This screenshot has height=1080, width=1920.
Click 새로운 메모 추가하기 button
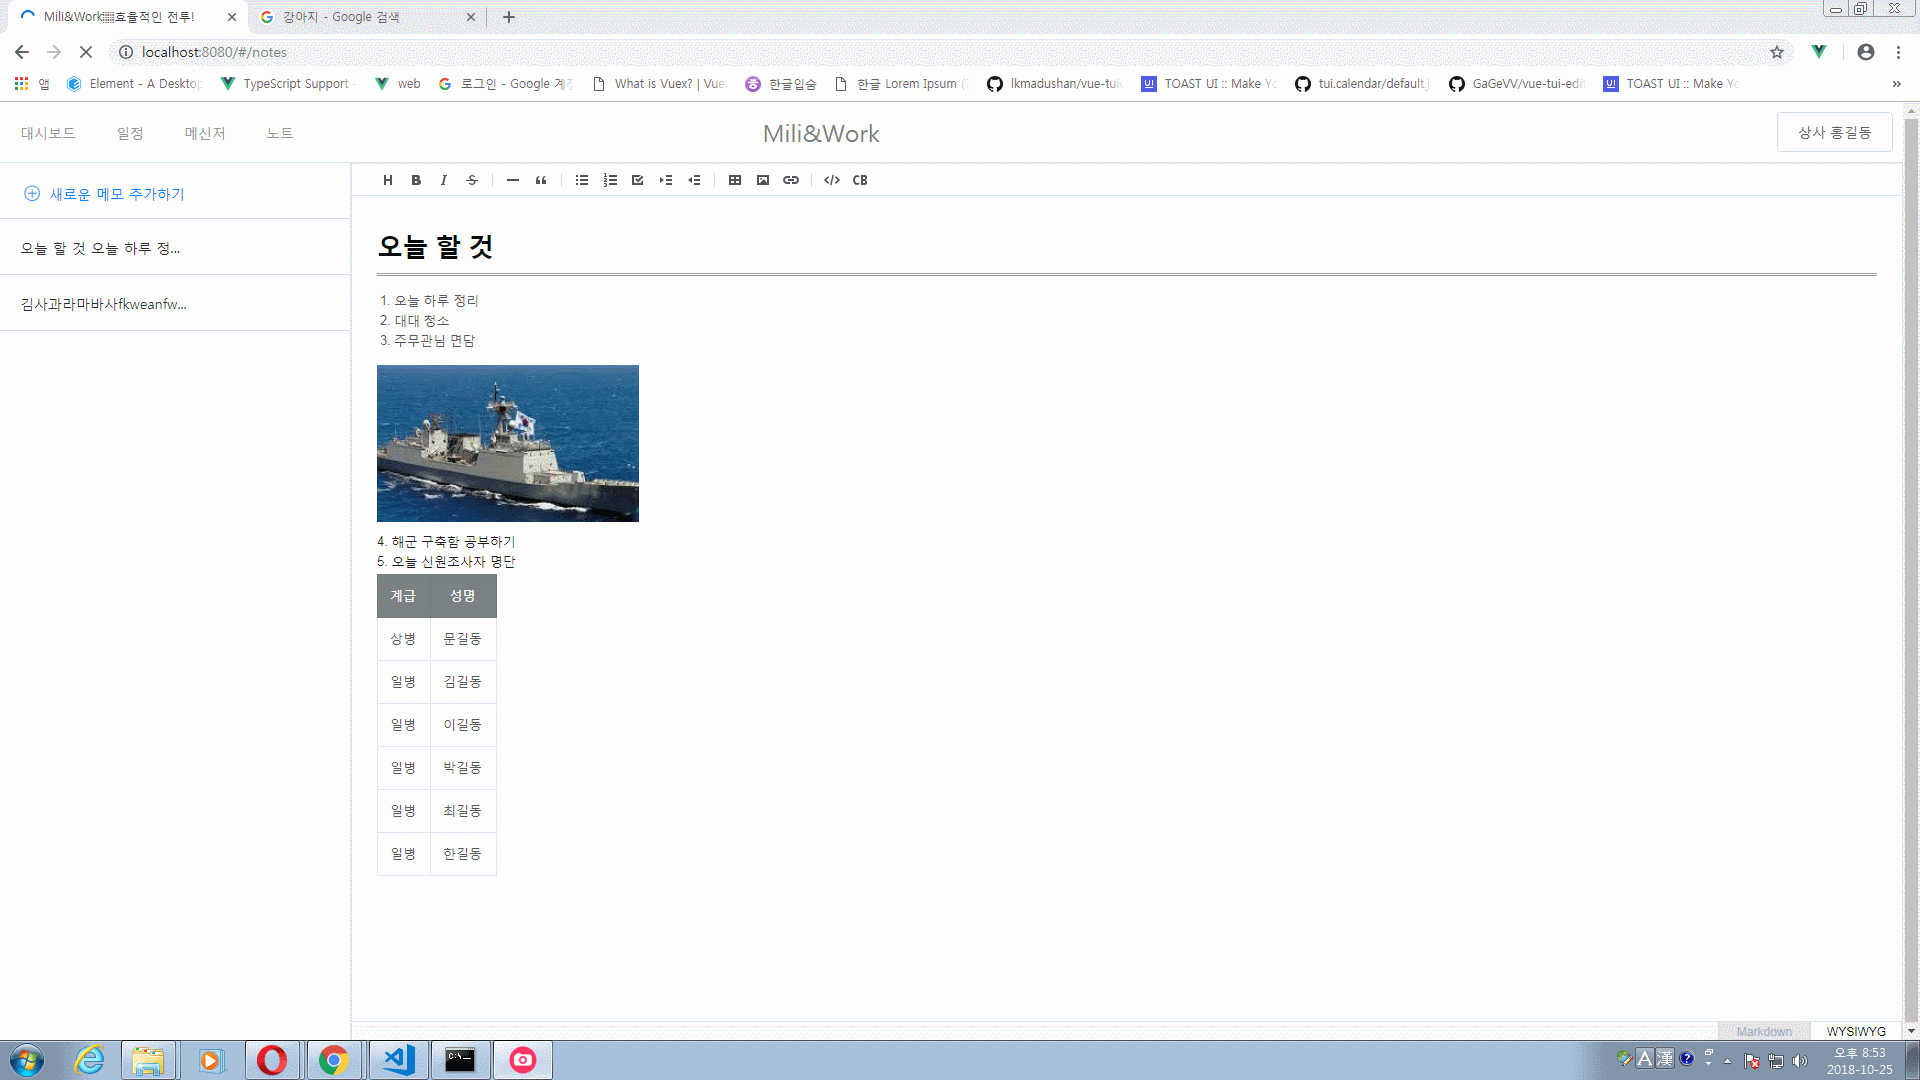click(x=105, y=194)
